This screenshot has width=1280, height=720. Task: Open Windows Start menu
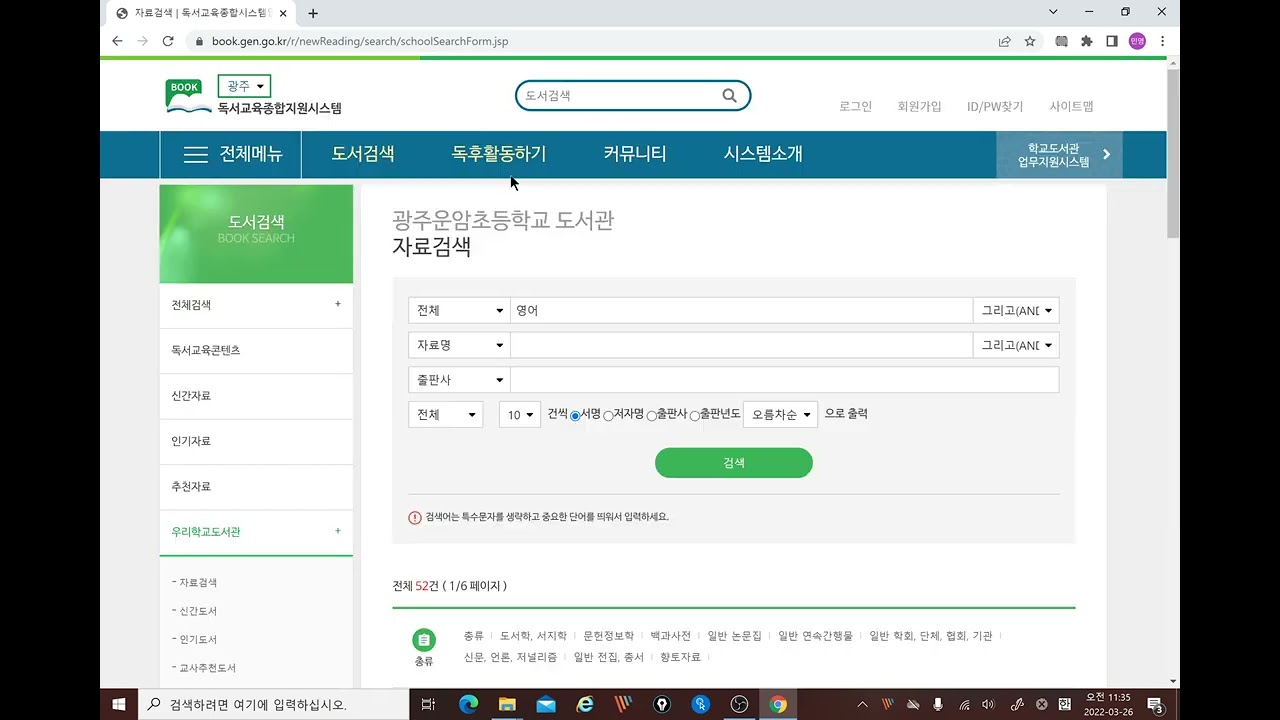[119, 704]
